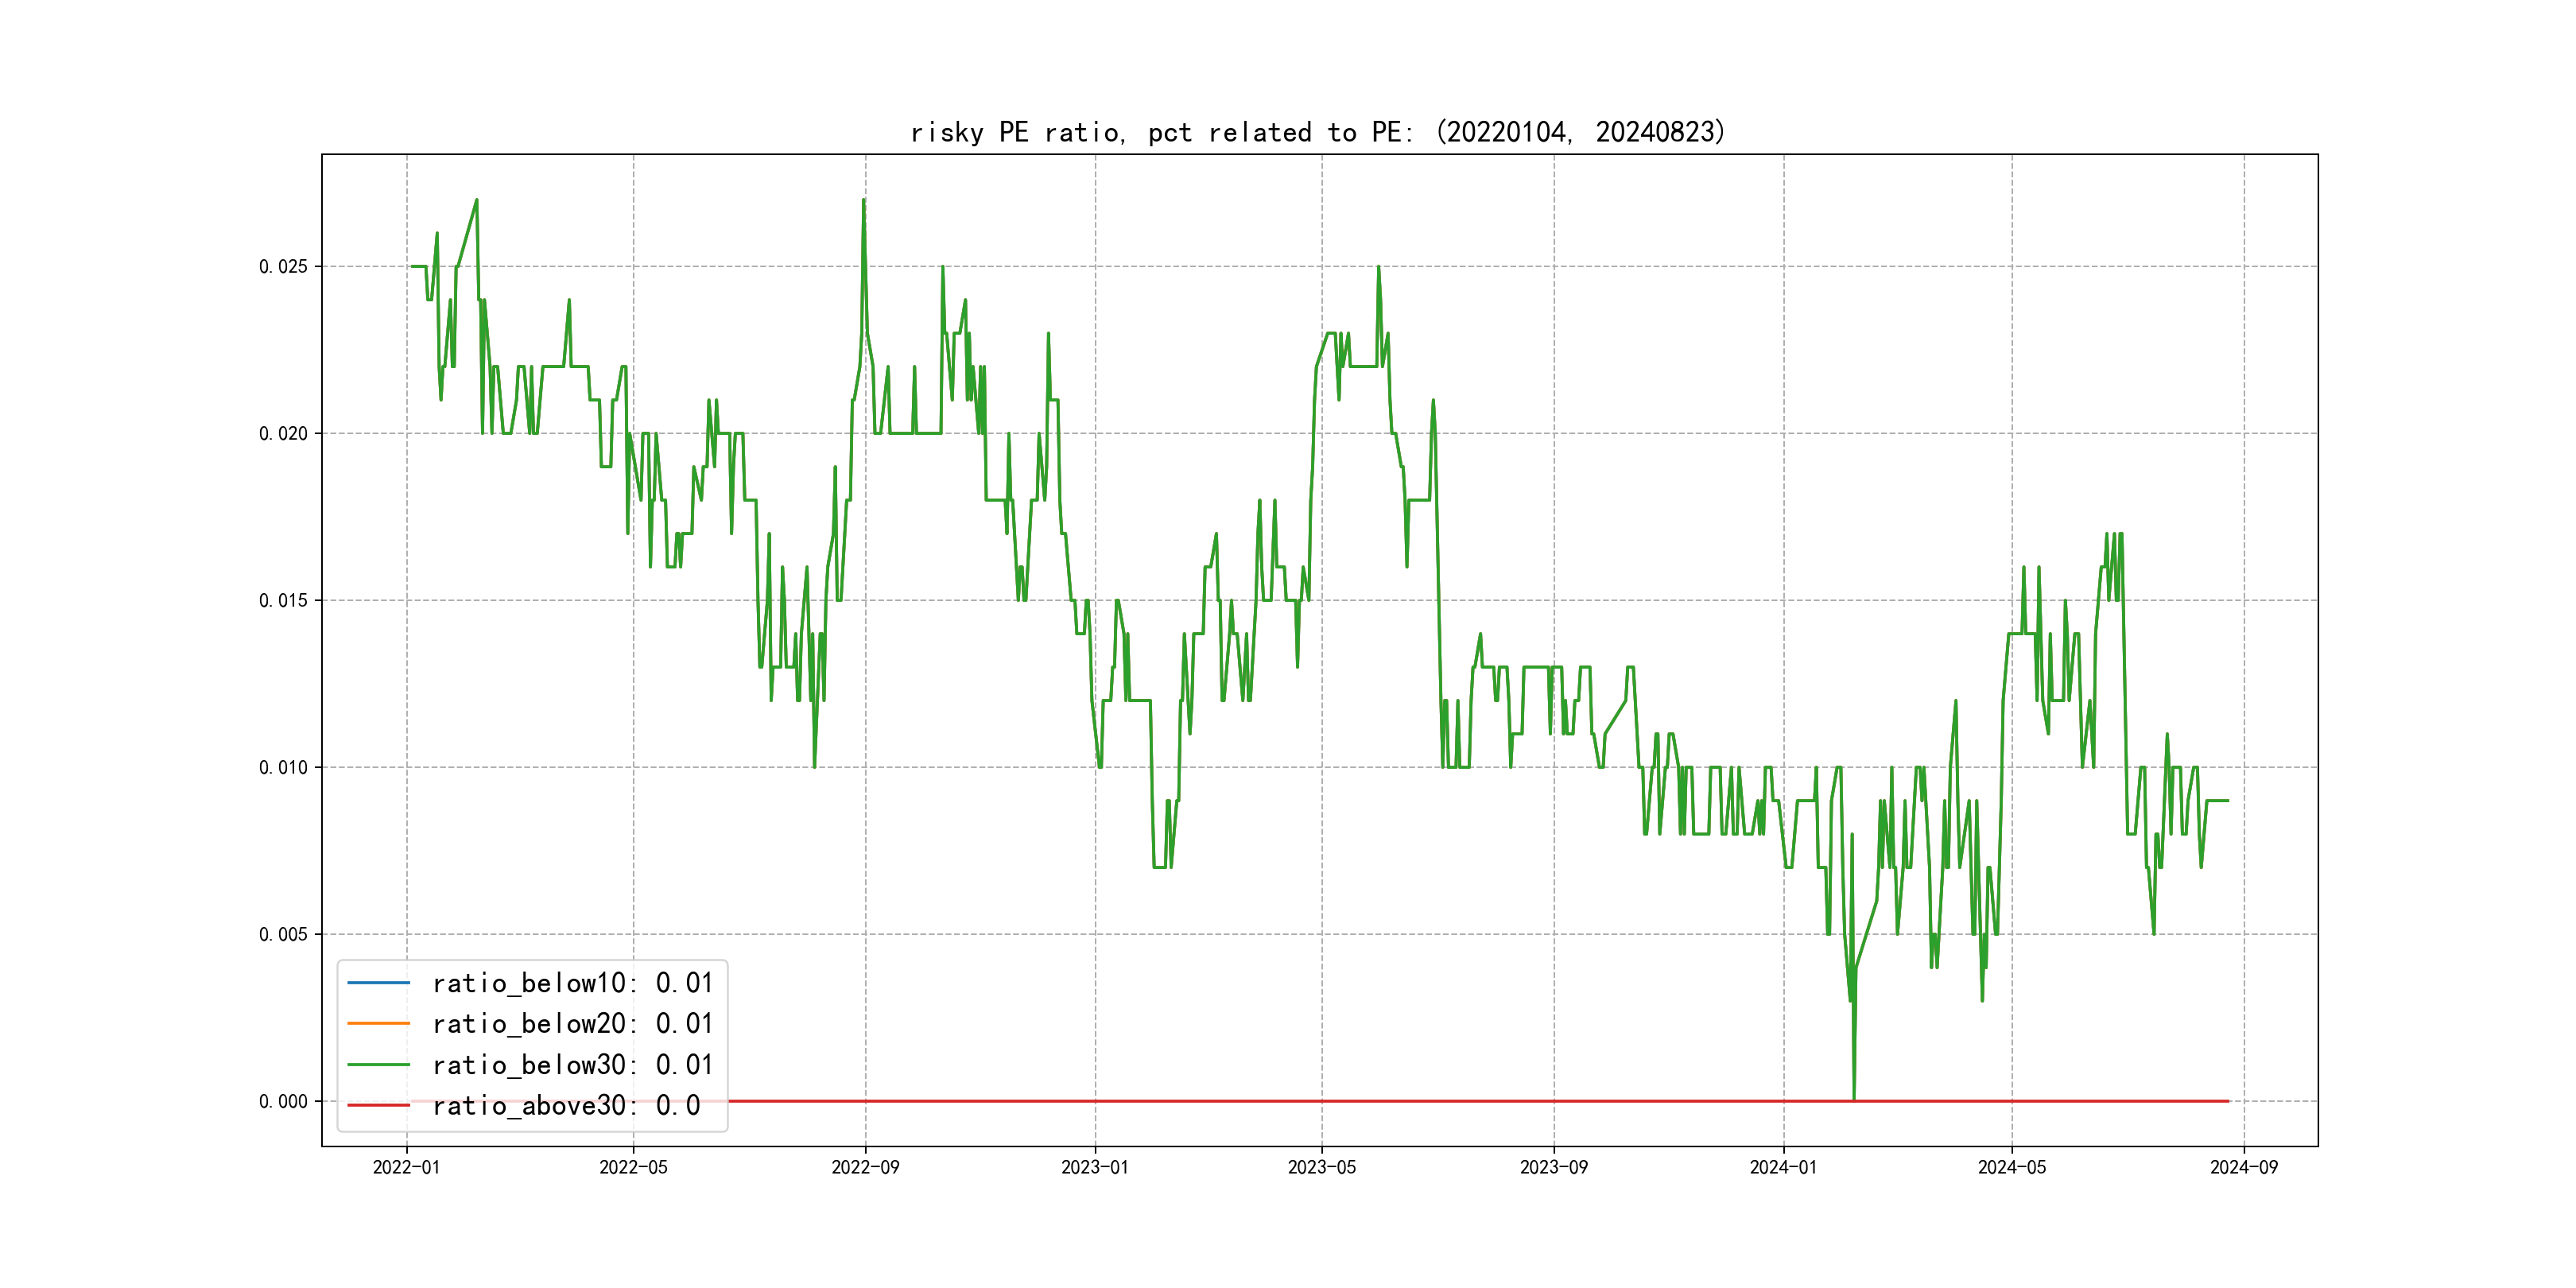This screenshot has width=2576, height=1288.
Task: Click the green ratio_below30 legend line
Action: coord(378,1065)
